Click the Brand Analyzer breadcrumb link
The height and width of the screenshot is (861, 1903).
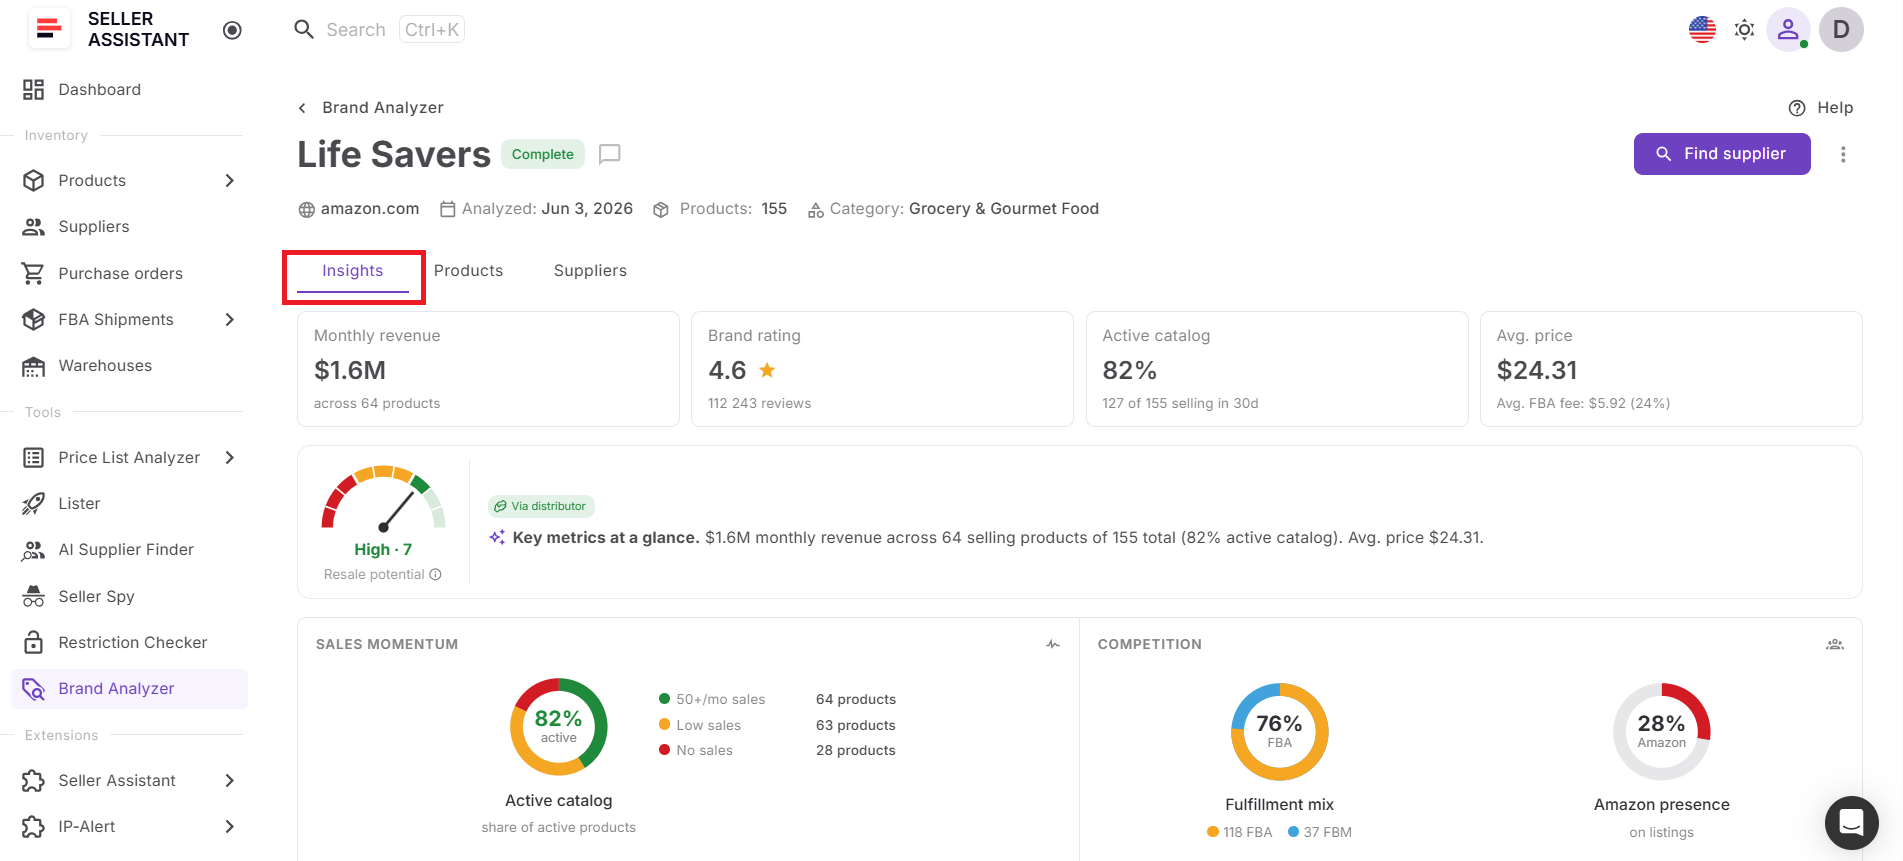coord(383,108)
